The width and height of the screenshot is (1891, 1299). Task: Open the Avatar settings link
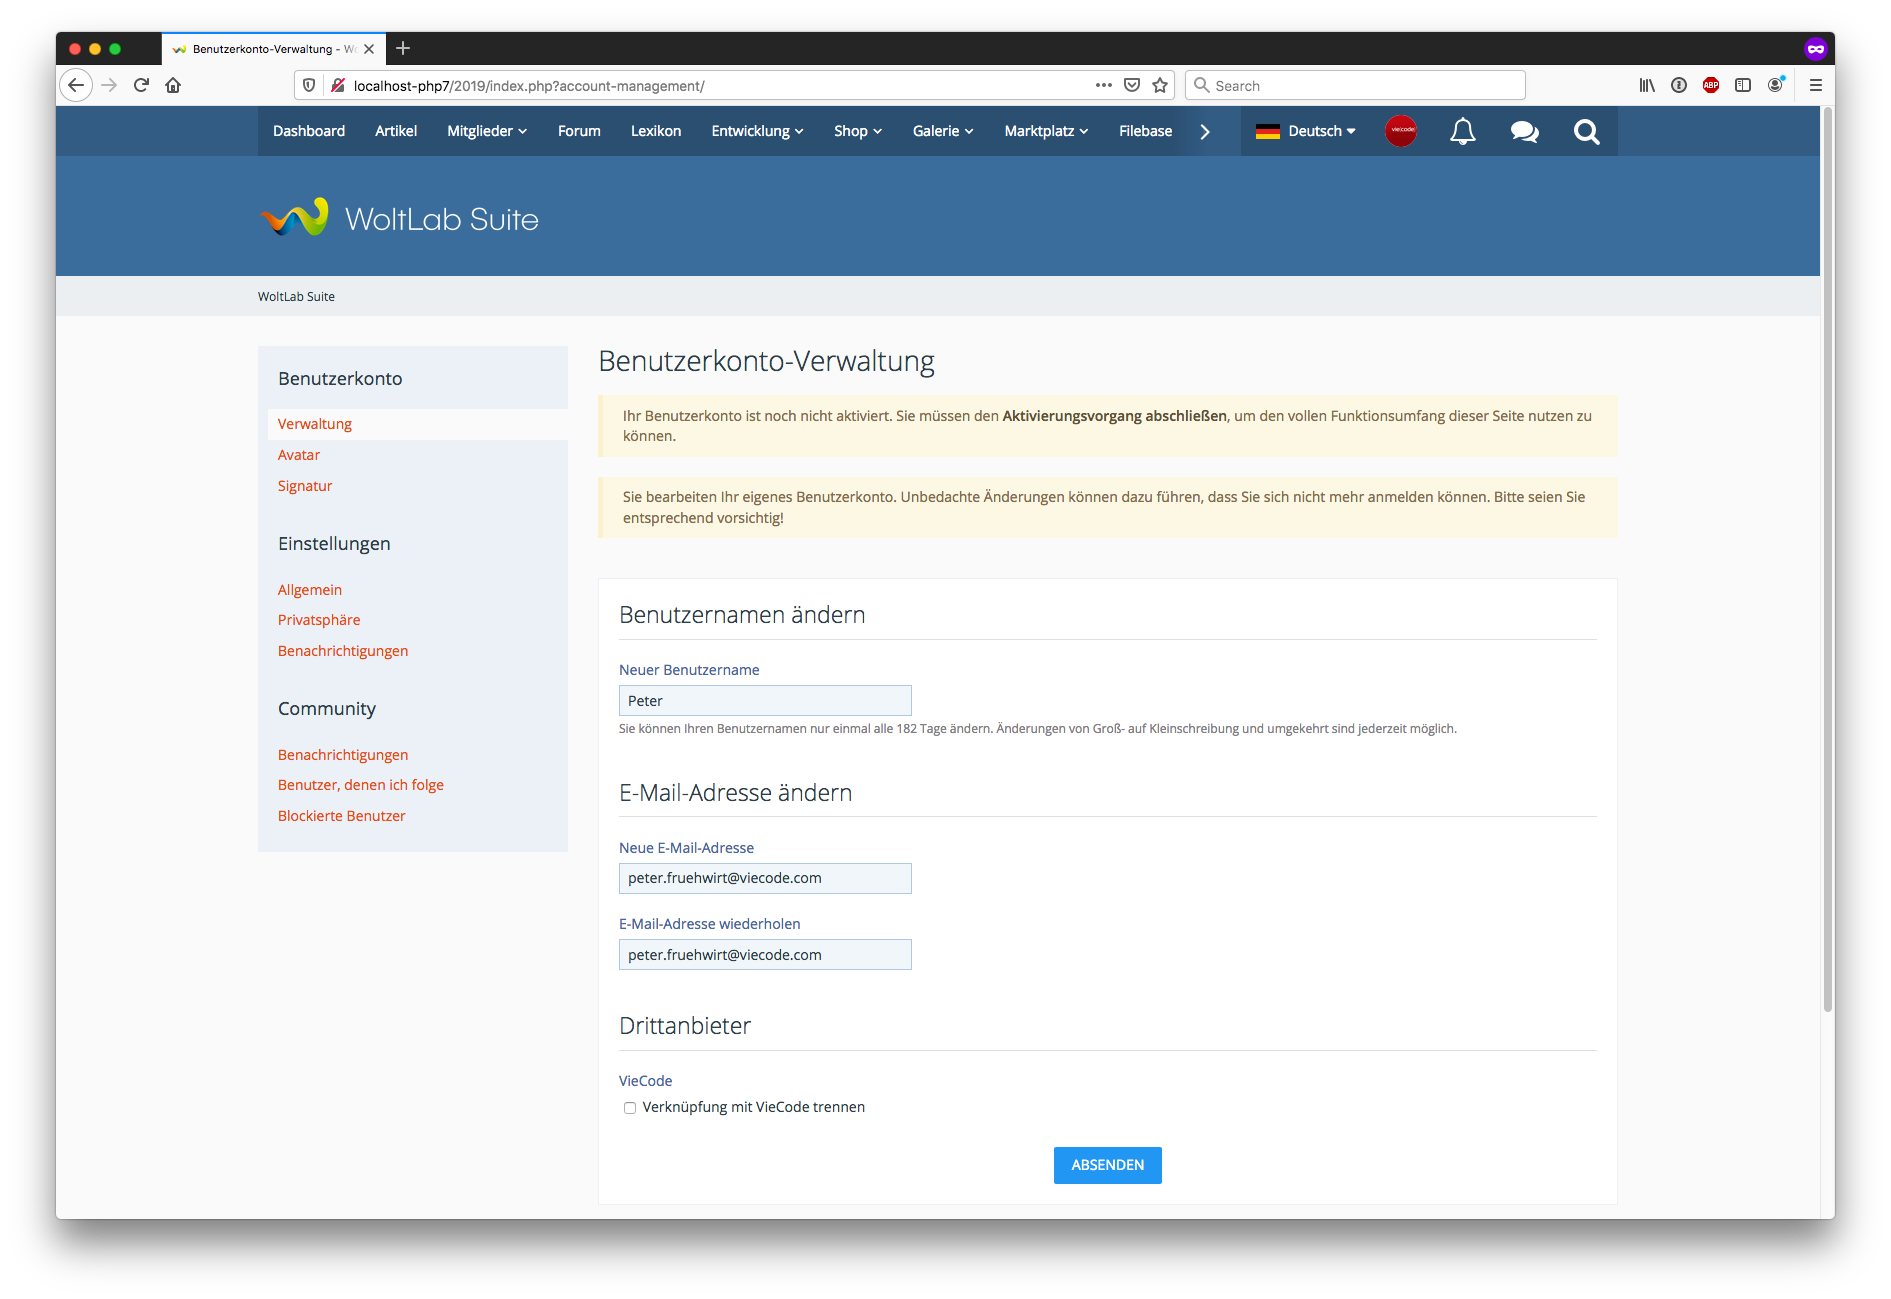tap(299, 455)
